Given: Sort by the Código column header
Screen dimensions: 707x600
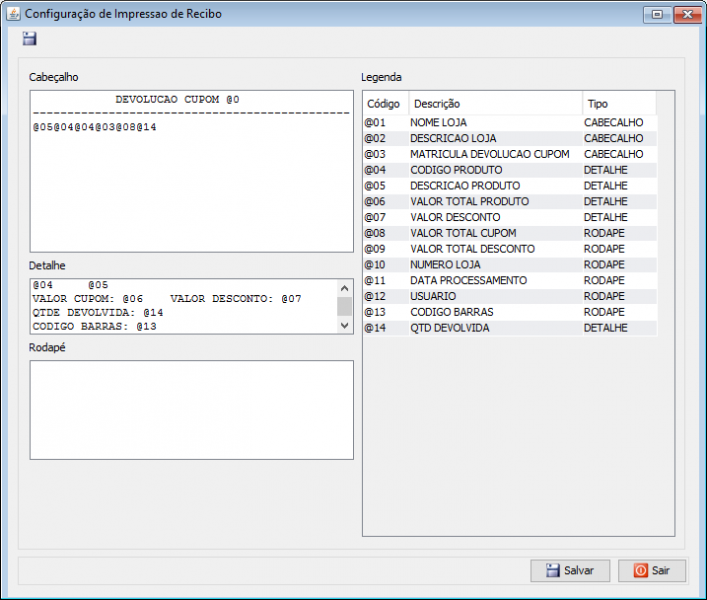Looking at the screenshot, I should click(x=386, y=104).
